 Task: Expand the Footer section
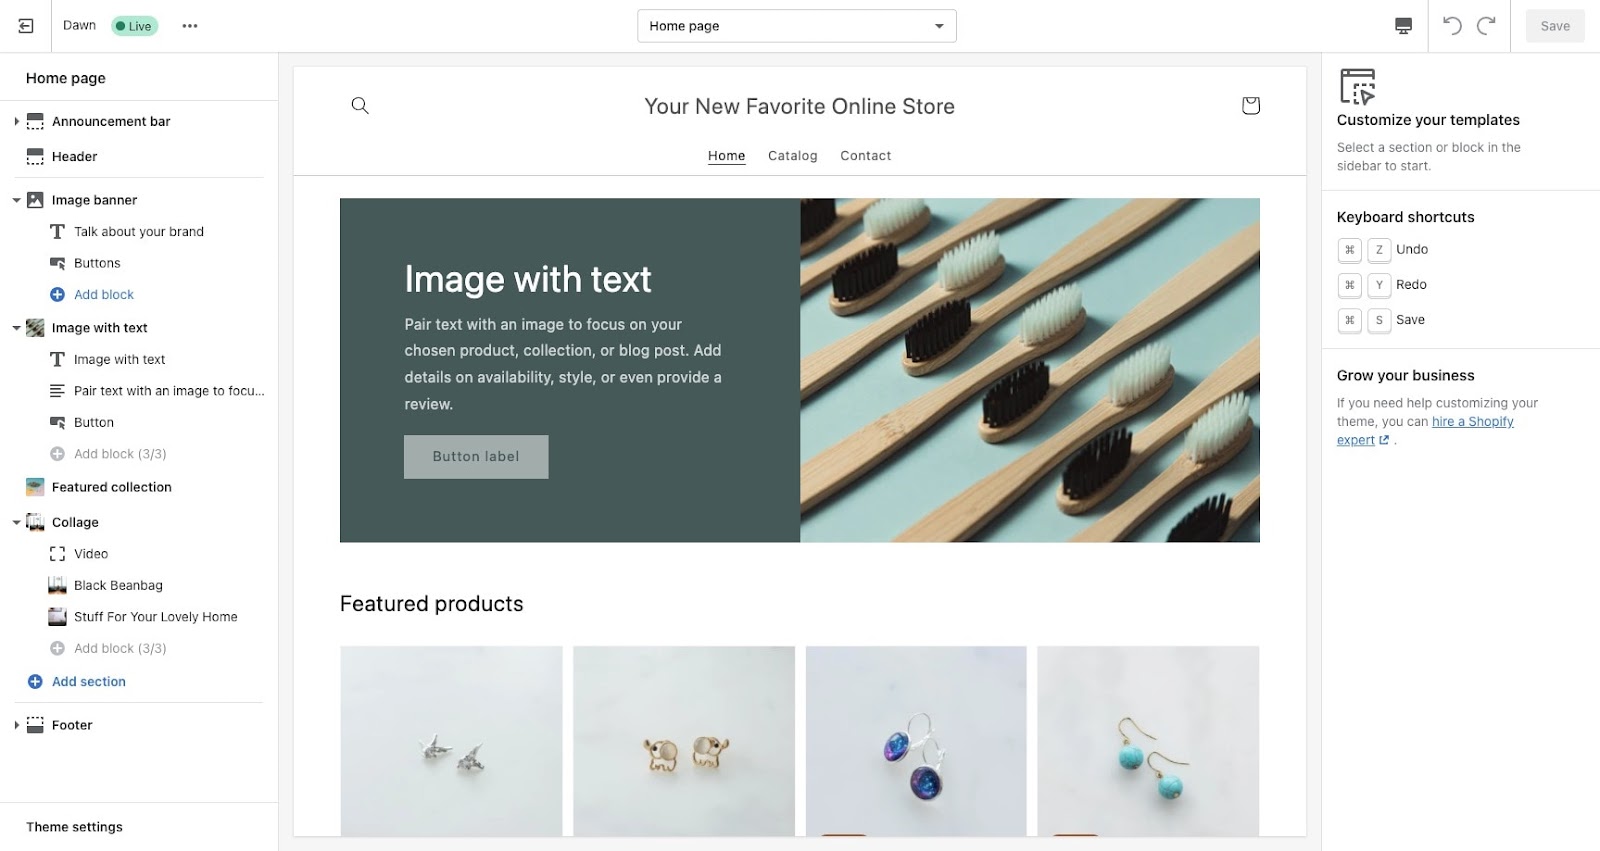pos(16,724)
